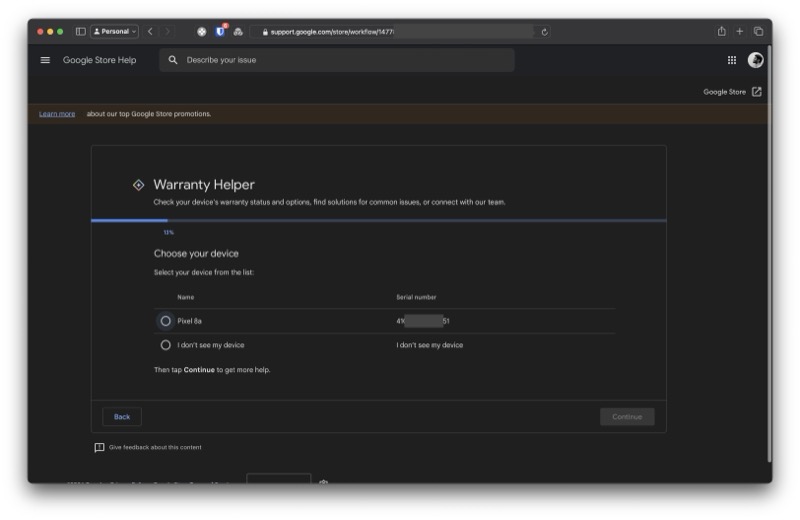Screen dimensions: 800x520
Task: Open the Bitwarden shield extension
Action: (x=220, y=32)
